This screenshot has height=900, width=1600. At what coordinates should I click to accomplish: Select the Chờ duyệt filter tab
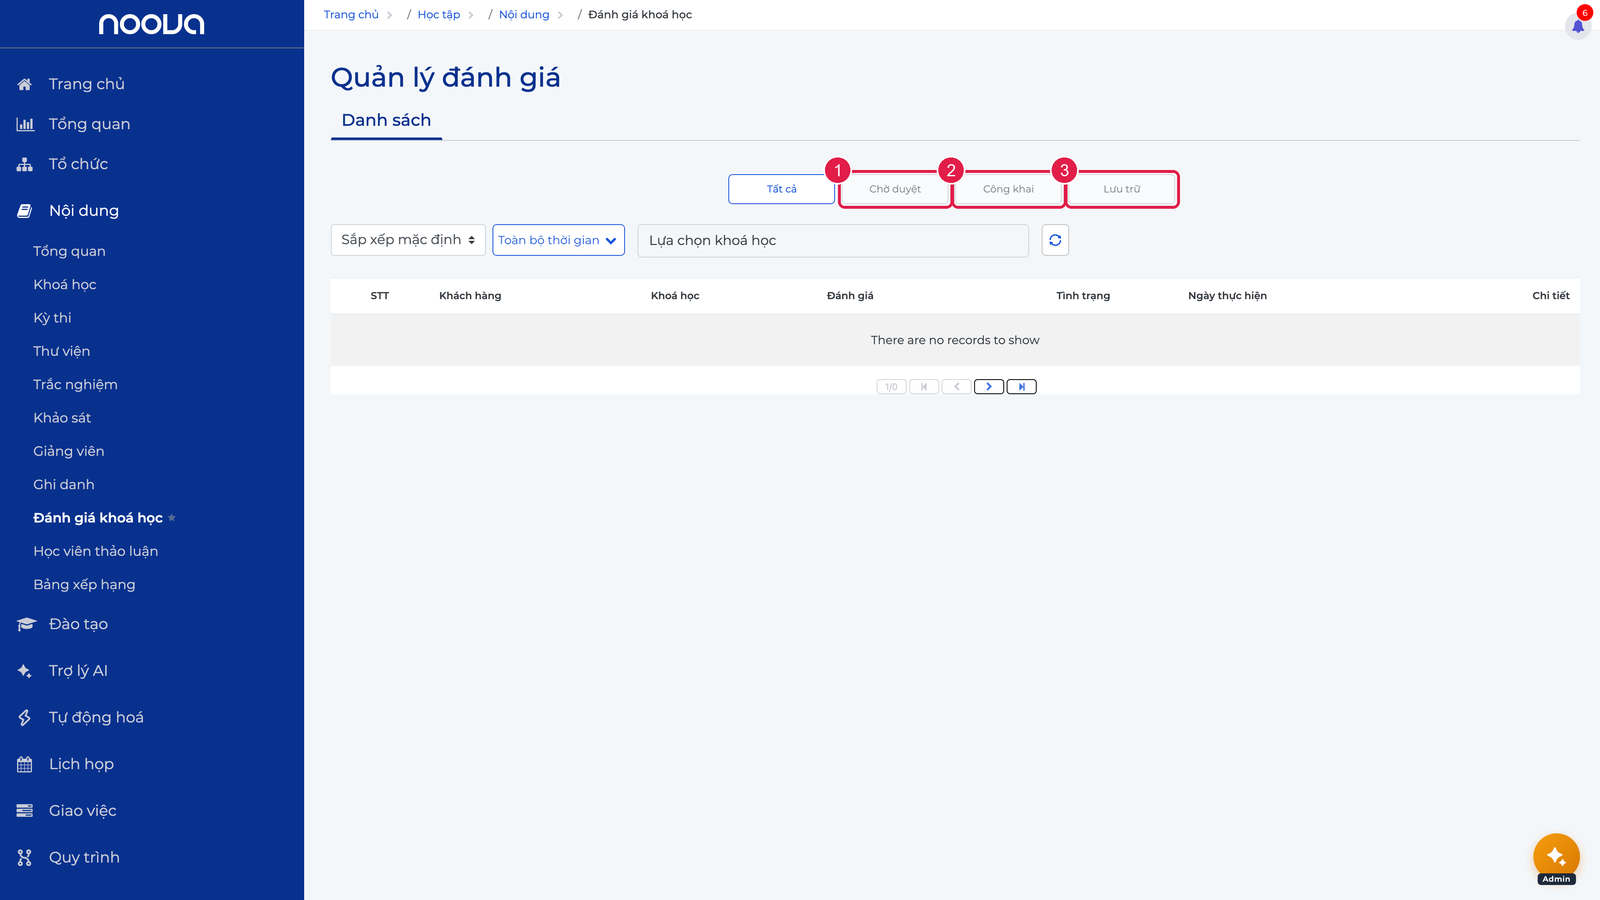click(895, 189)
